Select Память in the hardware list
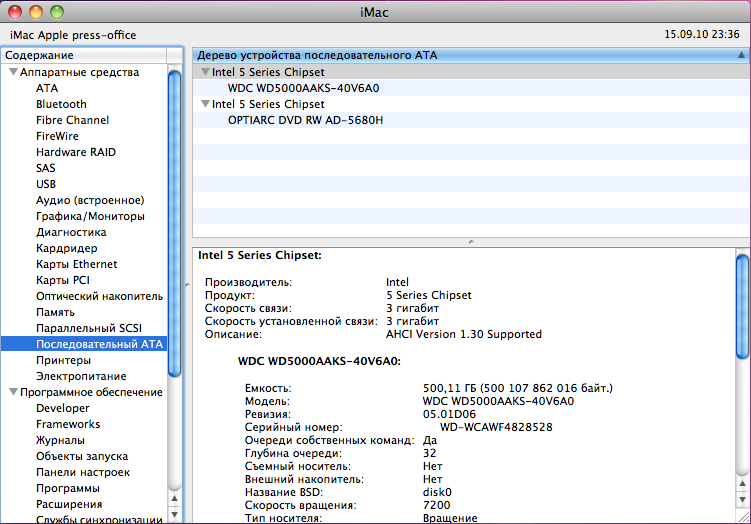The image size is (751, 524). click(x=55, y=312)
